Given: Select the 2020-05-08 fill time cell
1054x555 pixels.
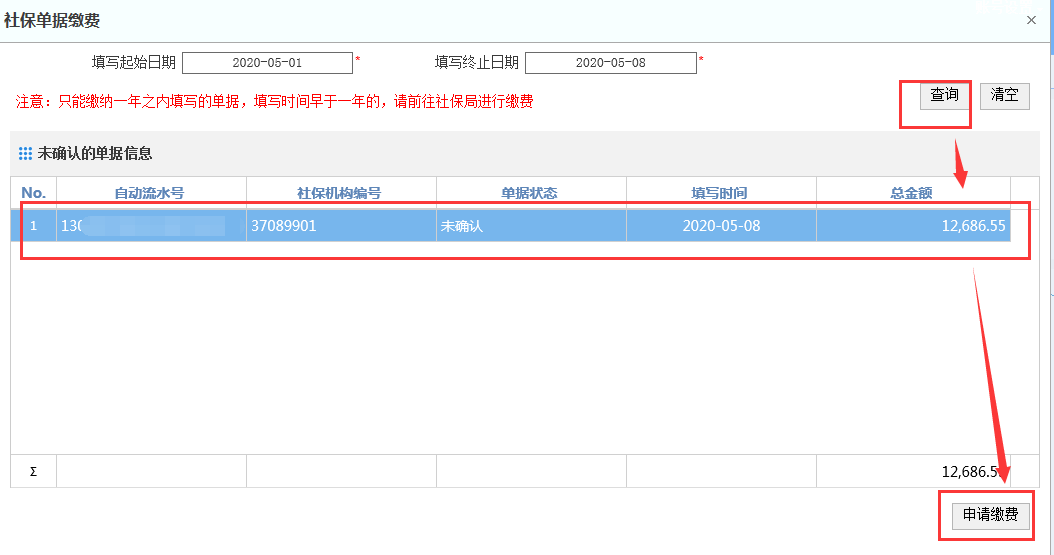Looking at the screenshot, I should (721, 226).
